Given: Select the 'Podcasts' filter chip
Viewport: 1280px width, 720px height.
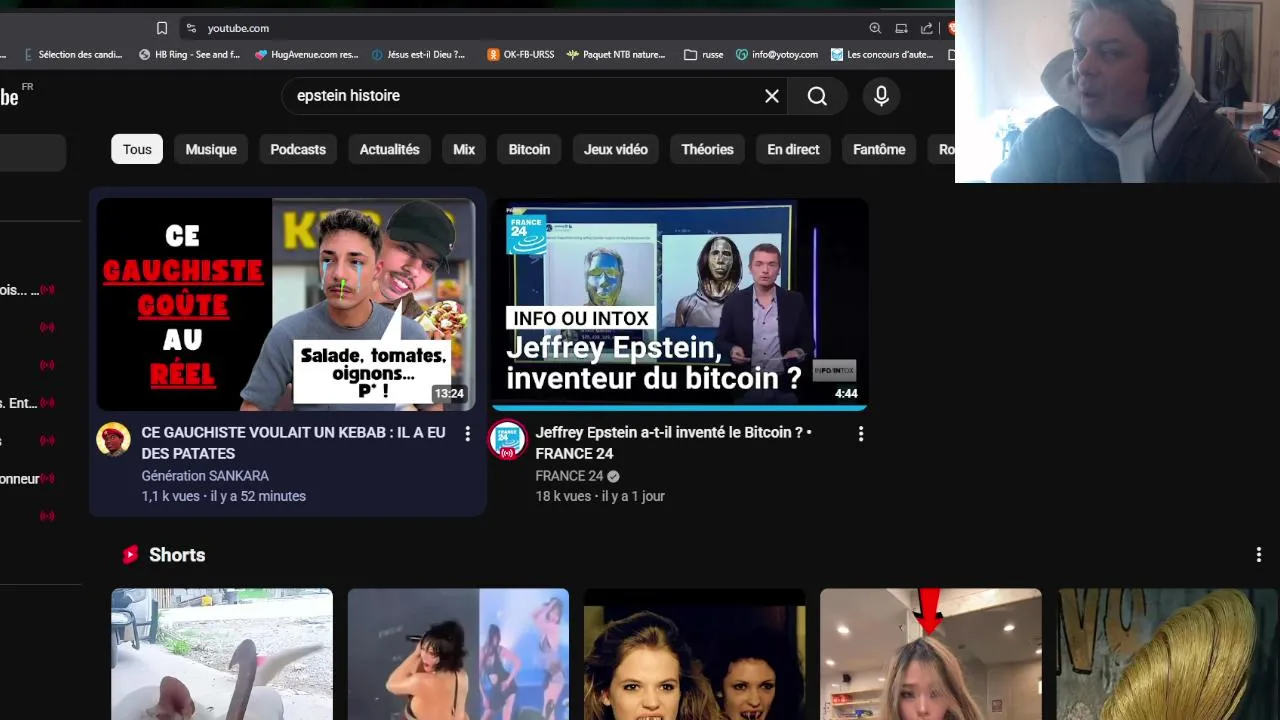Looking at the screenshot, I should [298, 149].
